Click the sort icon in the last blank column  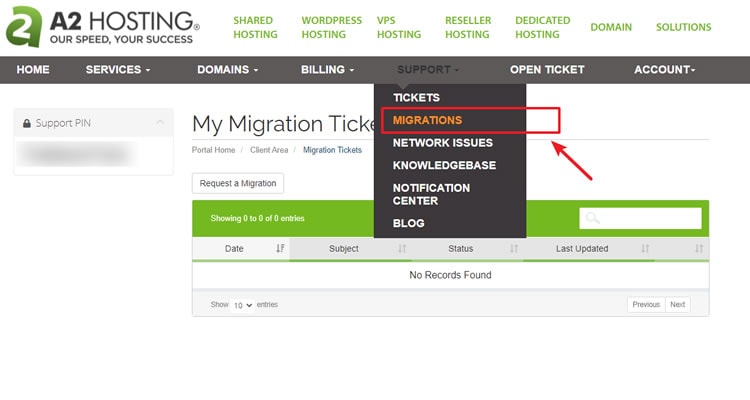(699, 248)
